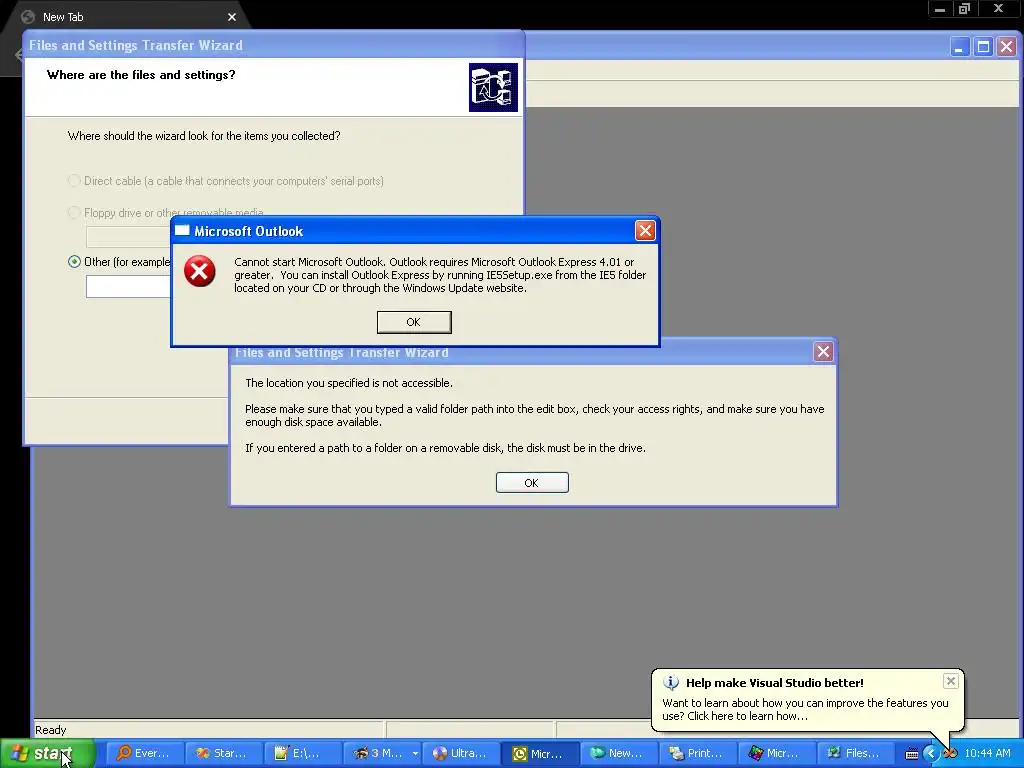Switch to the New... taskbar button

(619, 753)
